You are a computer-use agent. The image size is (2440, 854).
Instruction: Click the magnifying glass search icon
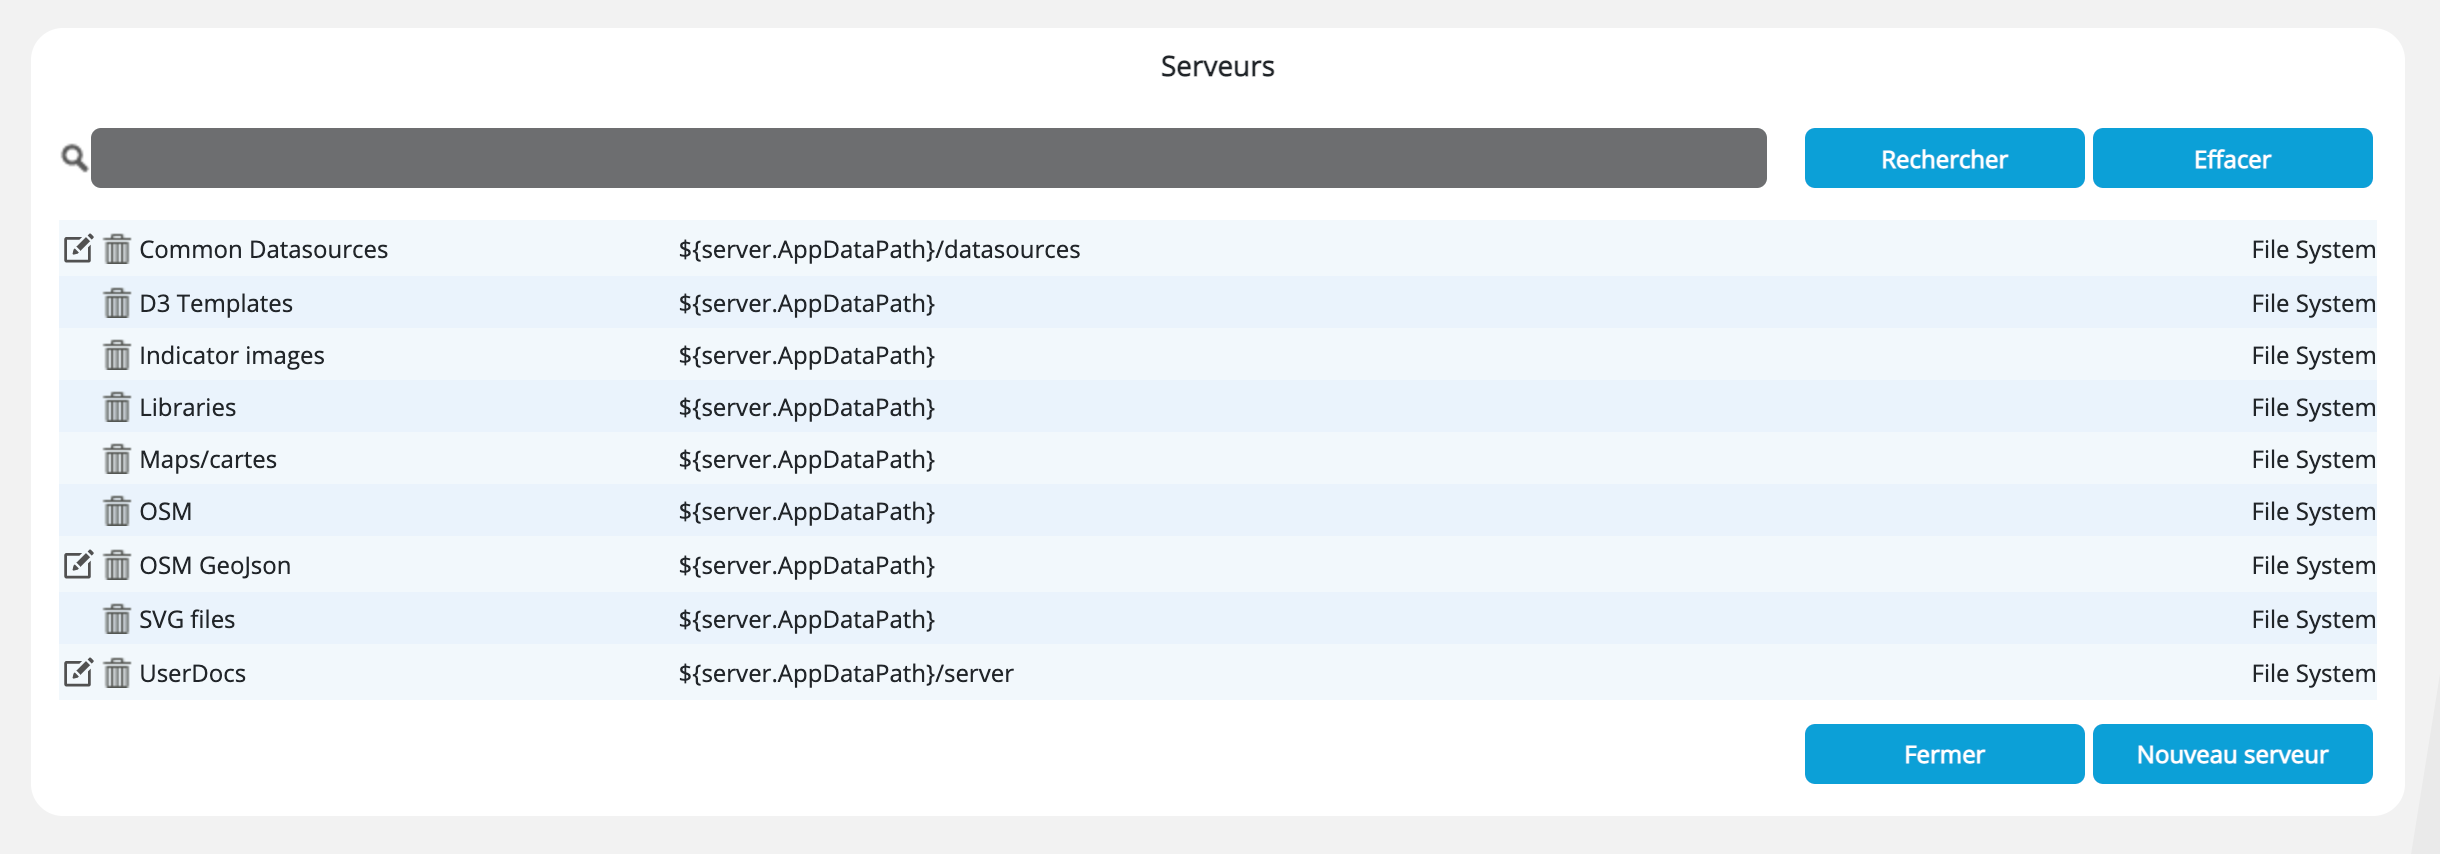pos(74,158)
